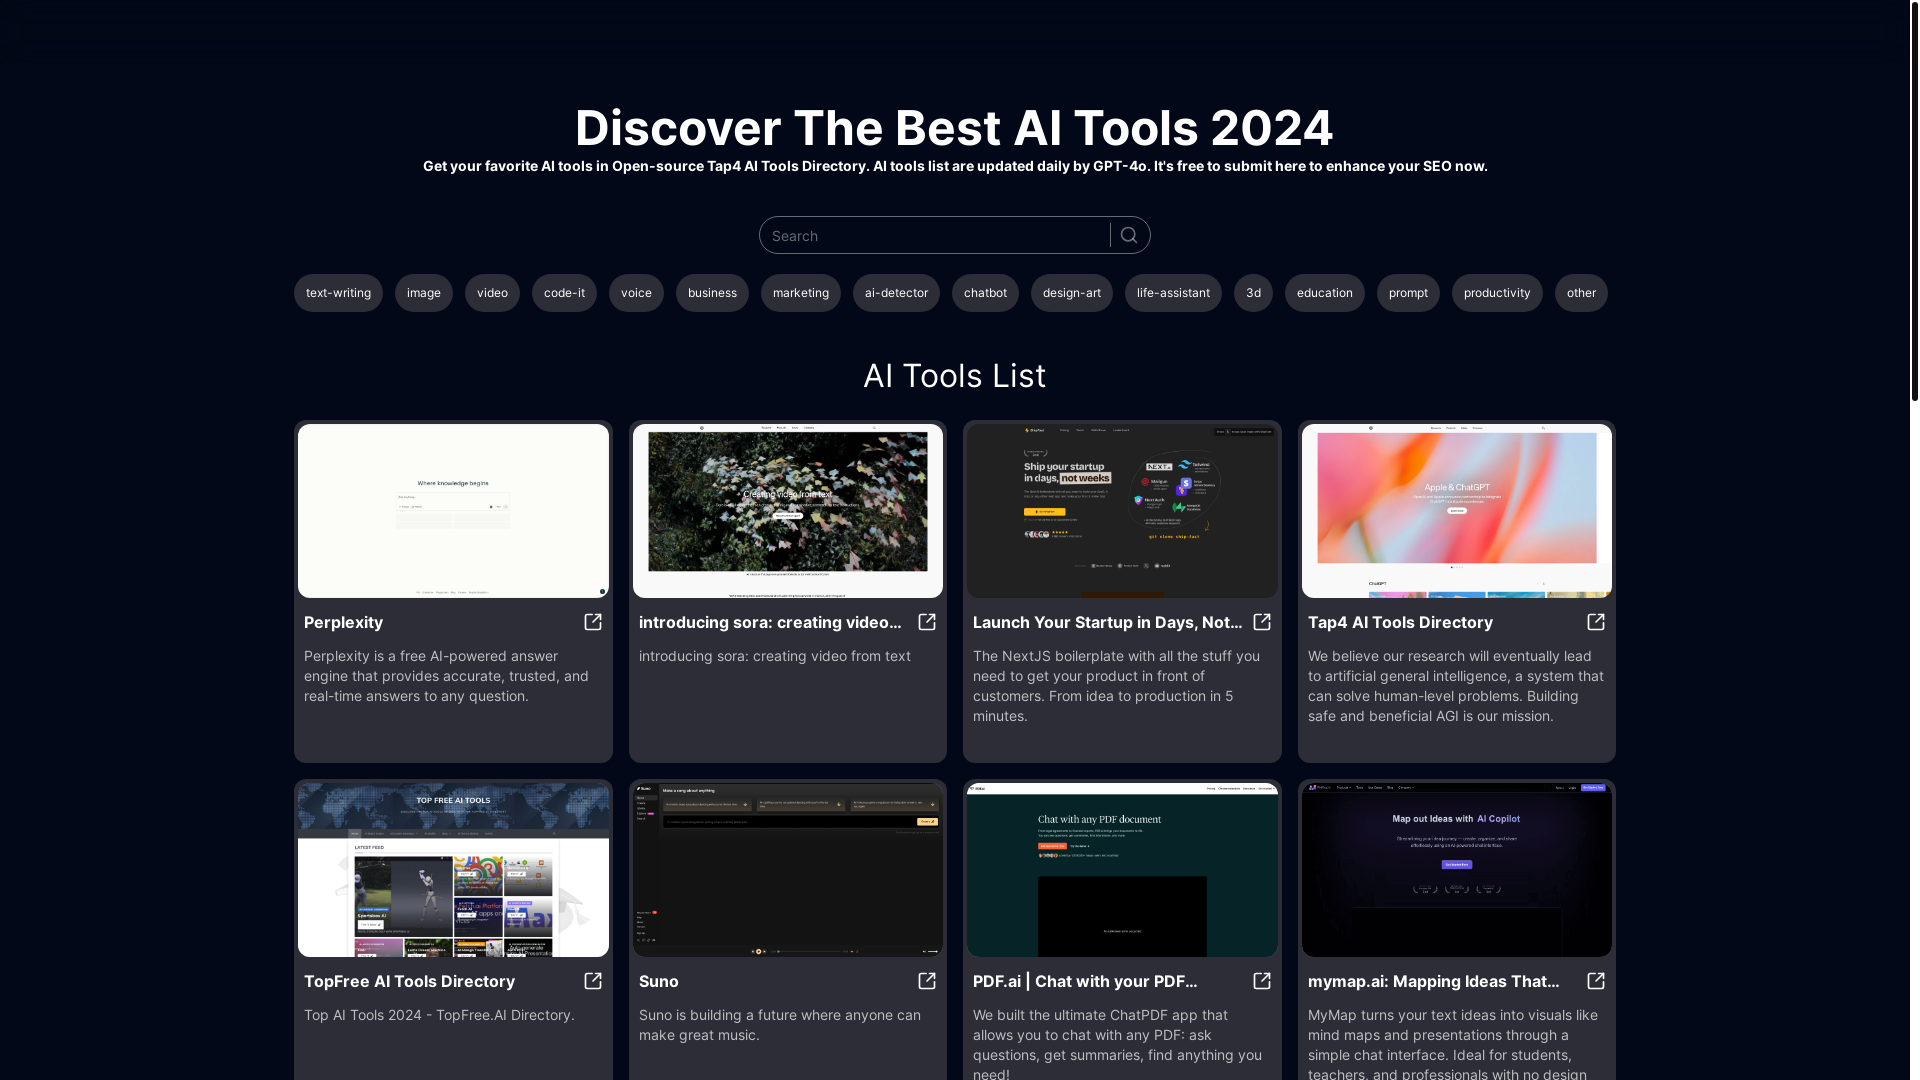The width and height of the screenshot is (1920, 1080).
Task: Click Launch Your Startup in Days title
Action: coord(1107,622)
